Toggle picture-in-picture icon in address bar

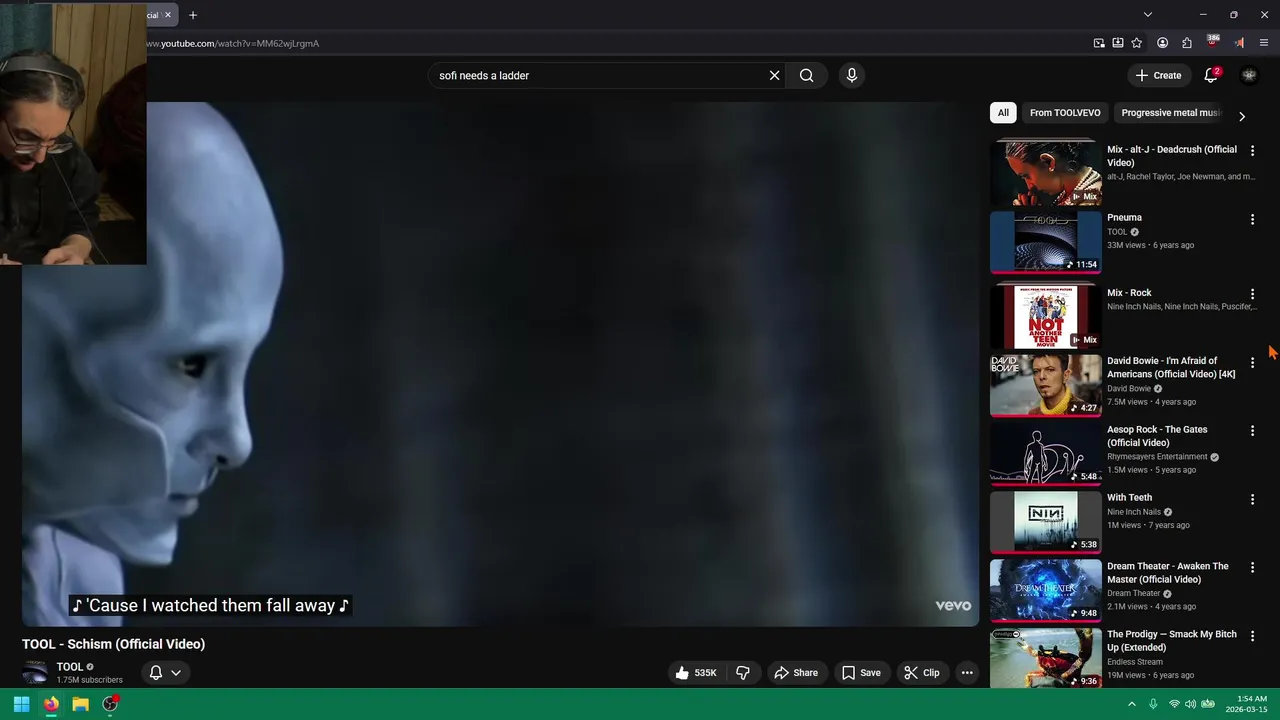pos(1099,43)
